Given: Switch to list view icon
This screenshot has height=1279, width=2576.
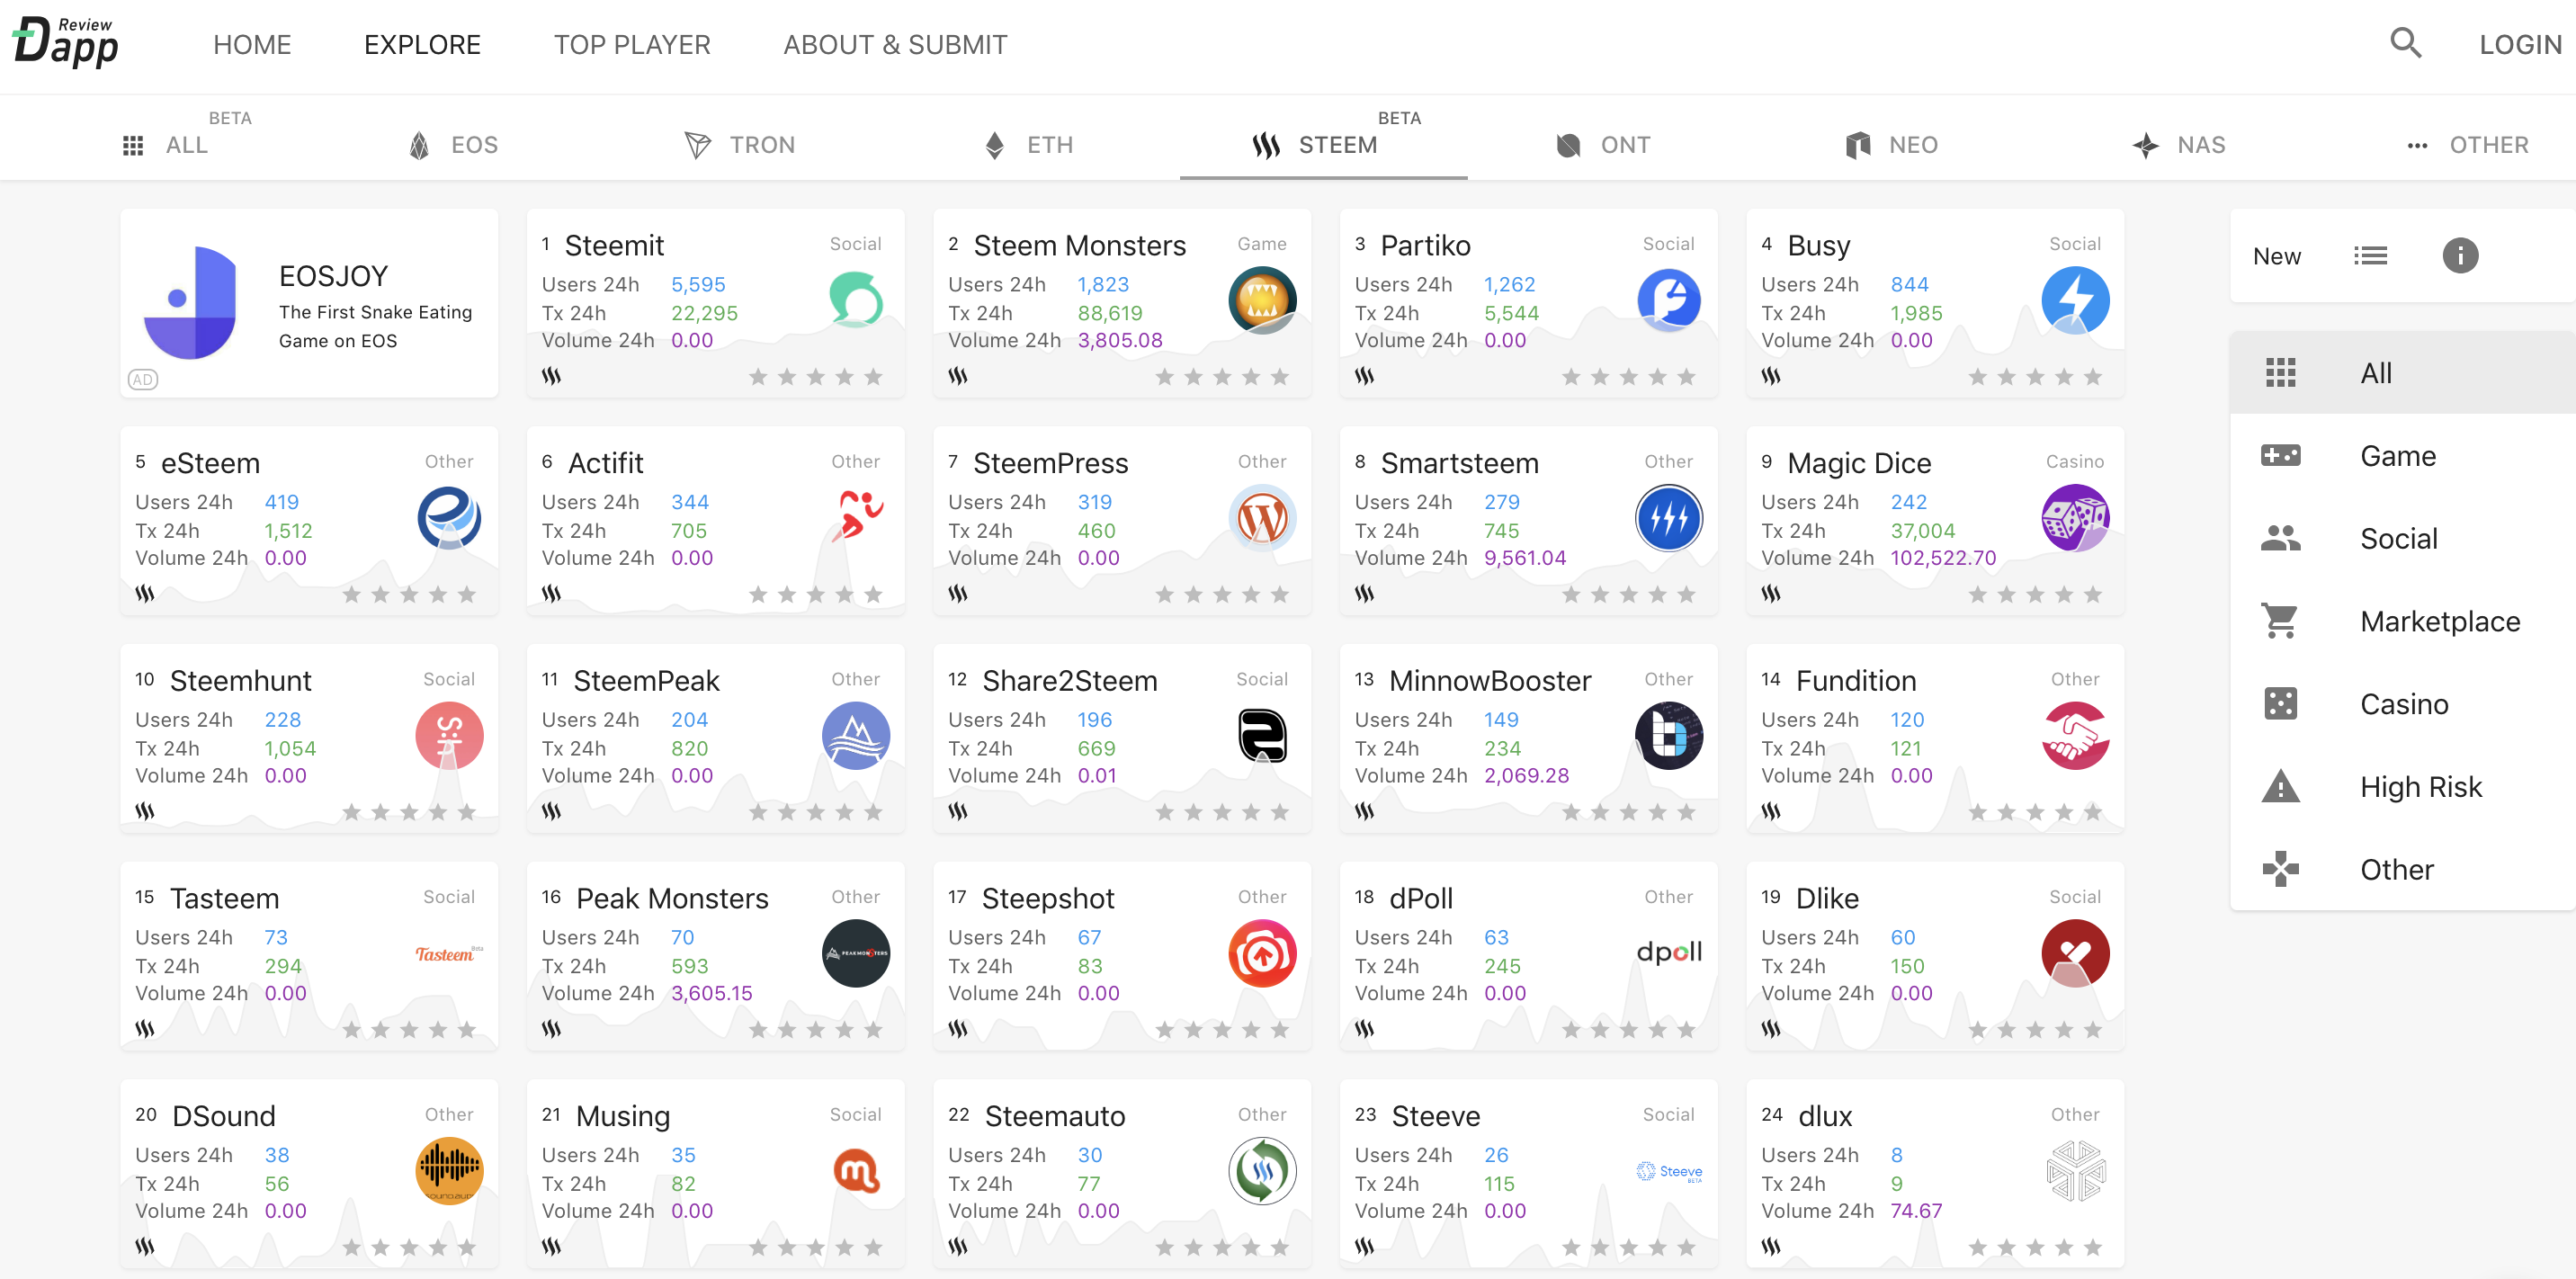Looking at the screenshot, I should point(2369,256).
